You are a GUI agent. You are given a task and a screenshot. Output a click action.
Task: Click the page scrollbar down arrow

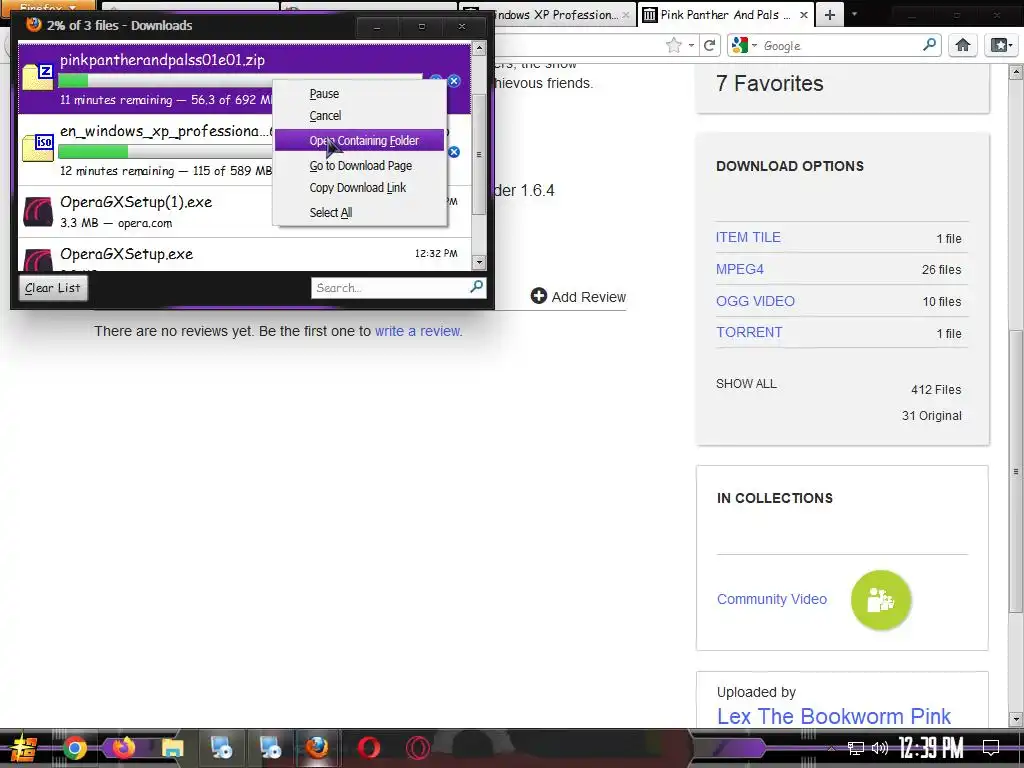coord(1016,719)
